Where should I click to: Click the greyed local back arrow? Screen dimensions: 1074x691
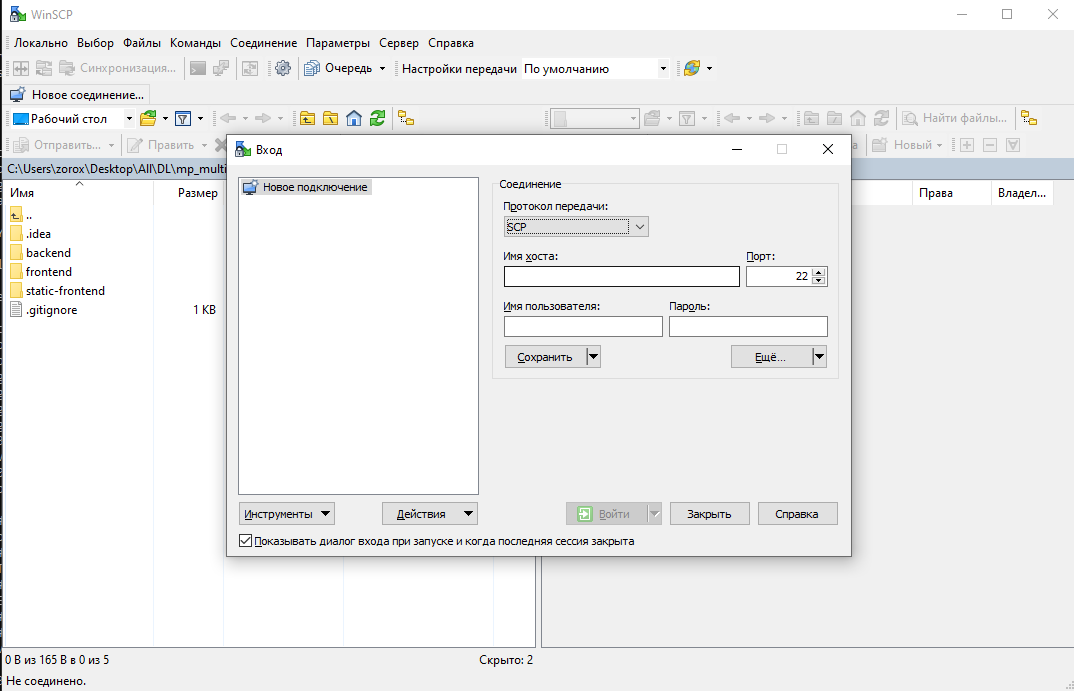coord(228,118)
